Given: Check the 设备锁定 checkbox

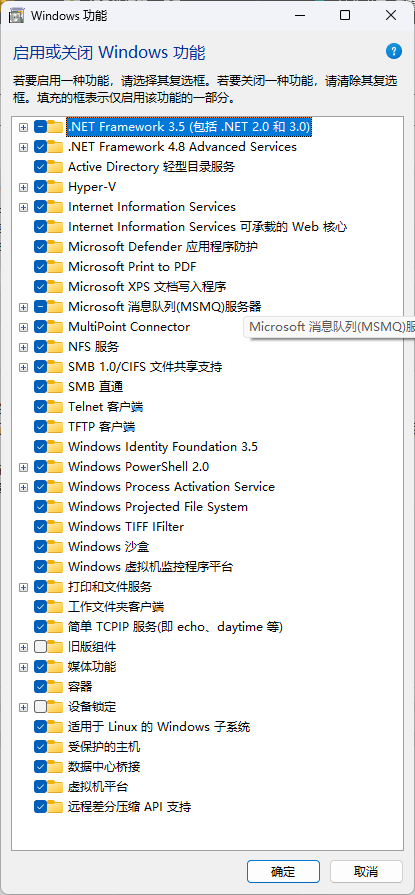Looking at the screenshot, I should pyautogui.click(x=41, y=707).
